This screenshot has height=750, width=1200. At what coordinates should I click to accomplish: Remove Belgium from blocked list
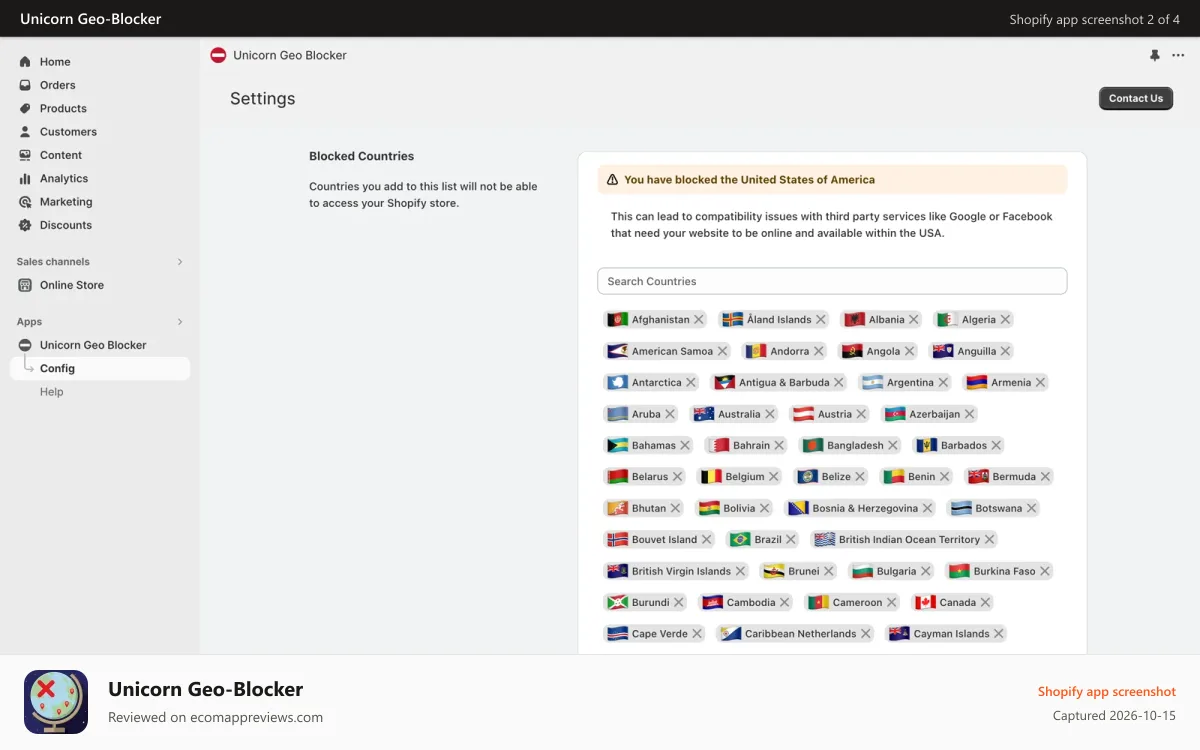[x=774, y=477]
